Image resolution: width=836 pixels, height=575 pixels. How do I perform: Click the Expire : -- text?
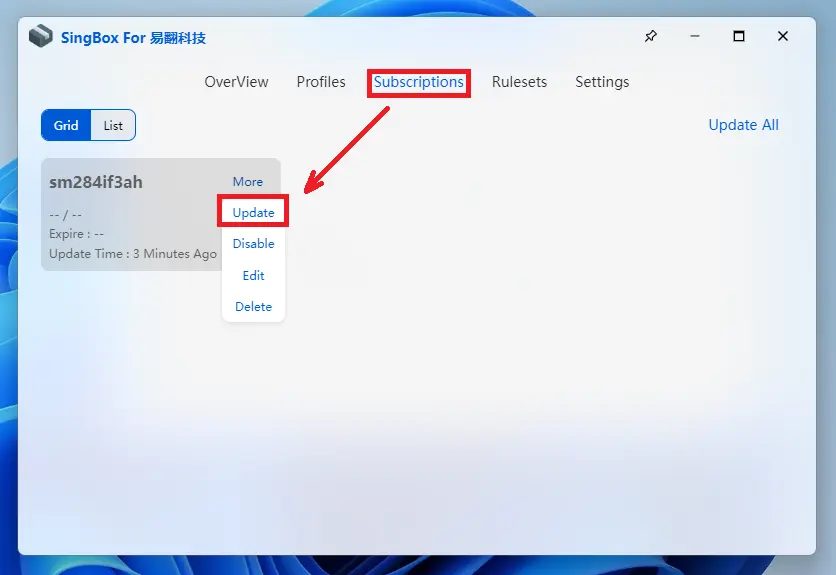pyautogui.click(x=76, y=234)
